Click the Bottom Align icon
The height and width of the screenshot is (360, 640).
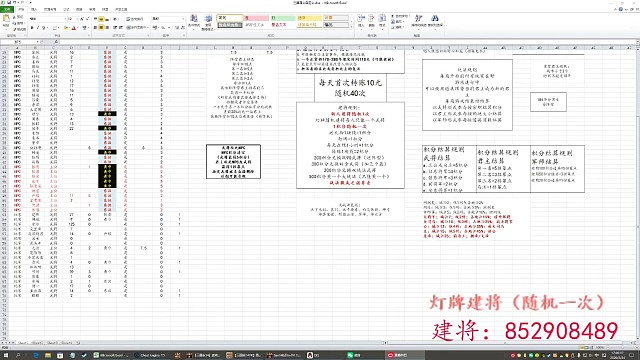(x=107, y=19)
